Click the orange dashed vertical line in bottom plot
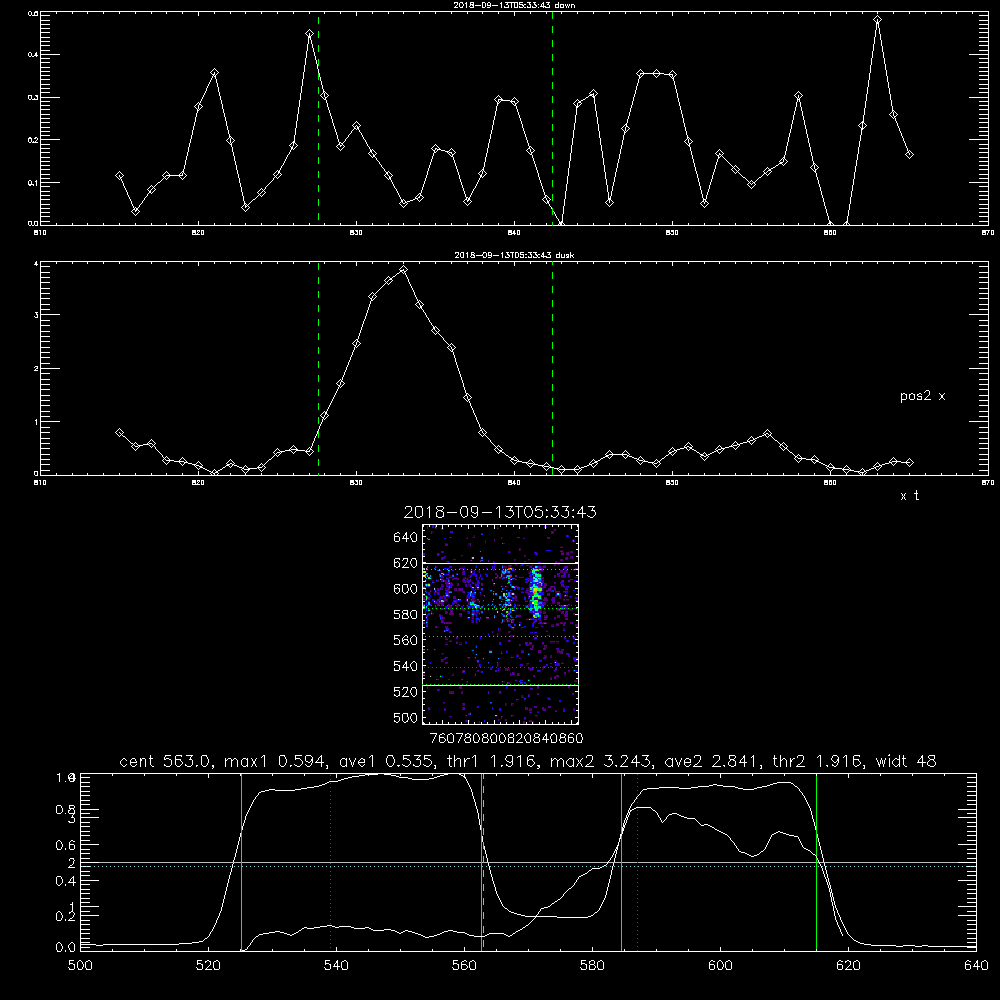The height and width of the screenshot is (1000, 1000). [483, 862]
